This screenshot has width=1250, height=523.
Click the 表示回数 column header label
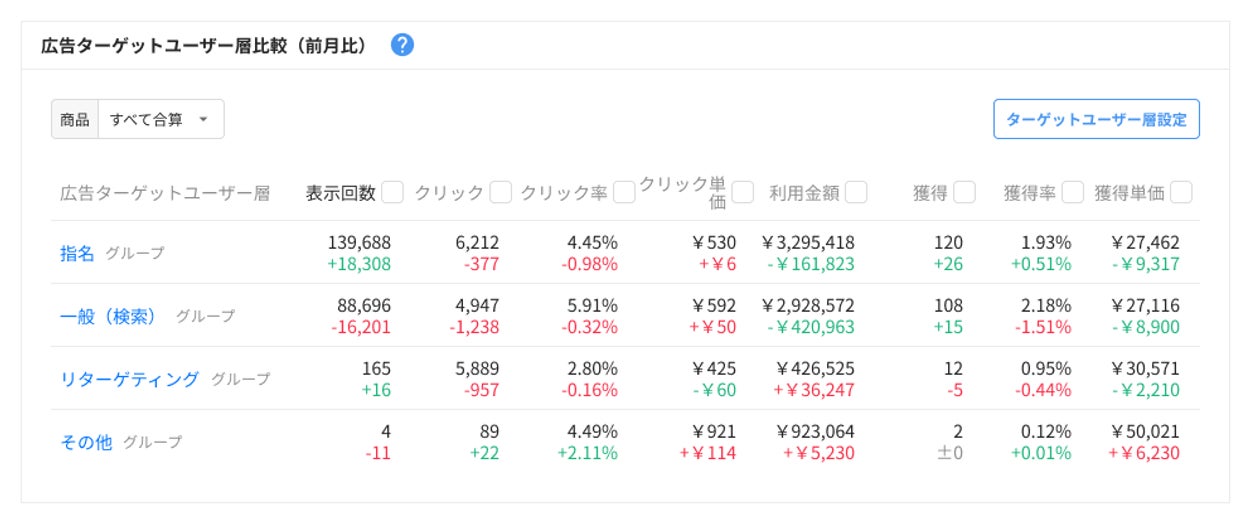point(340,193)
